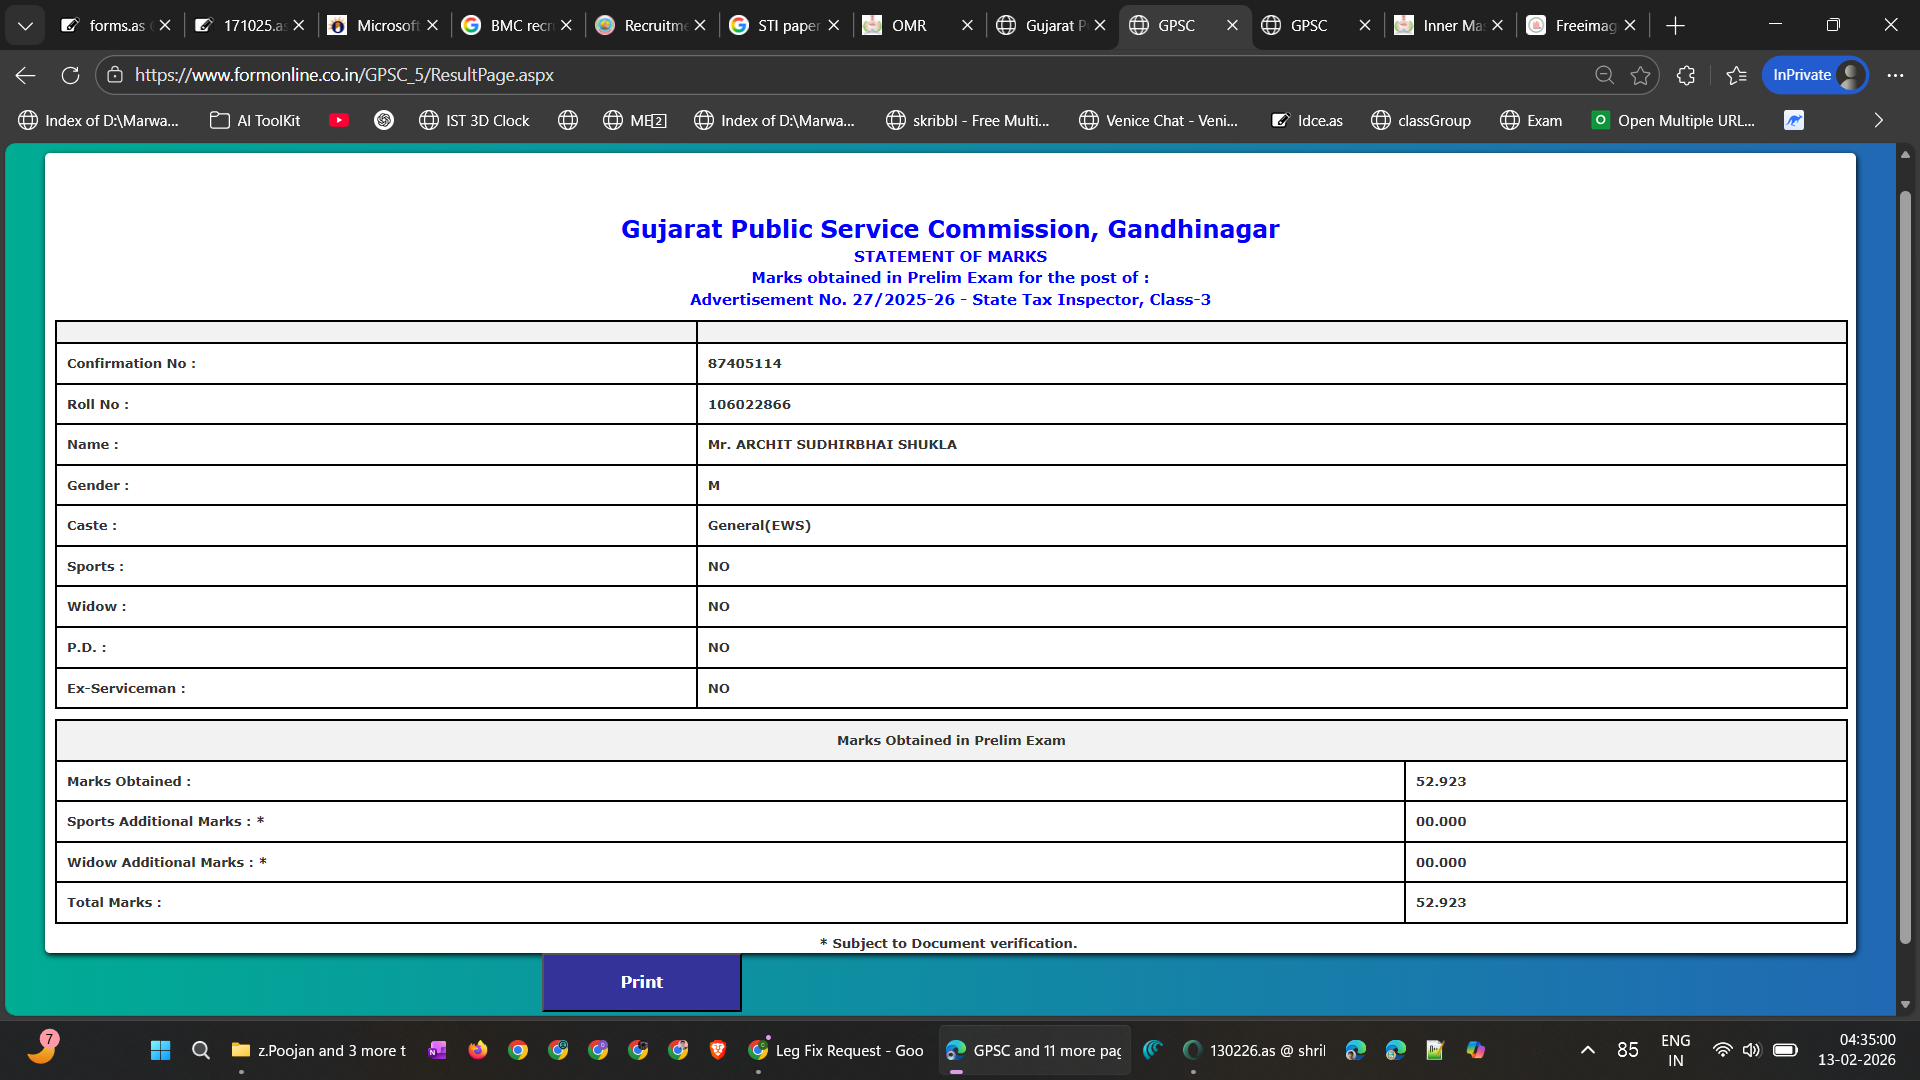This screenshot has width=1920, height=1080.
Task: View site information lock icon
Action: [115, 75]
